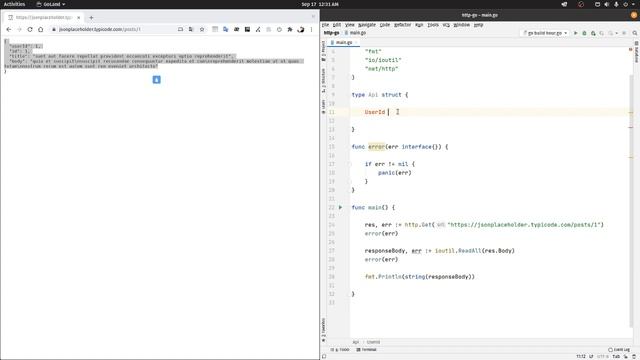Start debugging with the bug icon
The height and width of the screenshot is (360, 640).
point(584,33)
